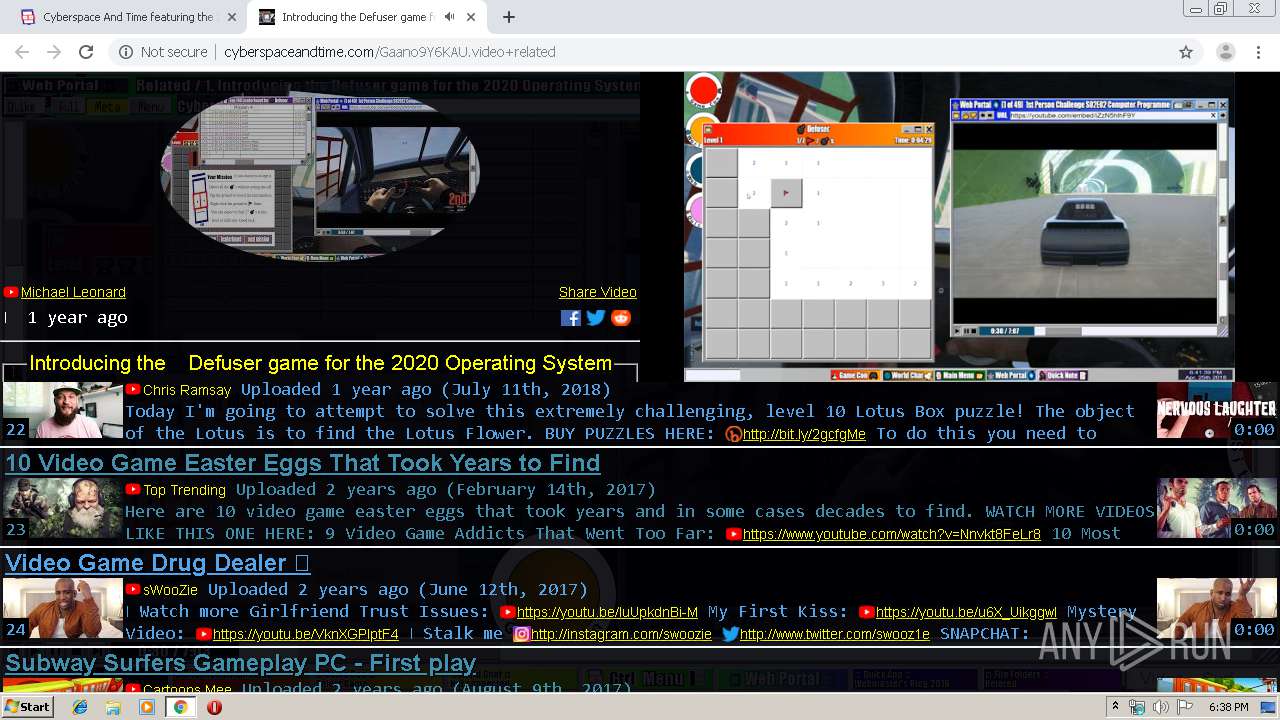Share the video on Twitter

click(x=596, y=318)
